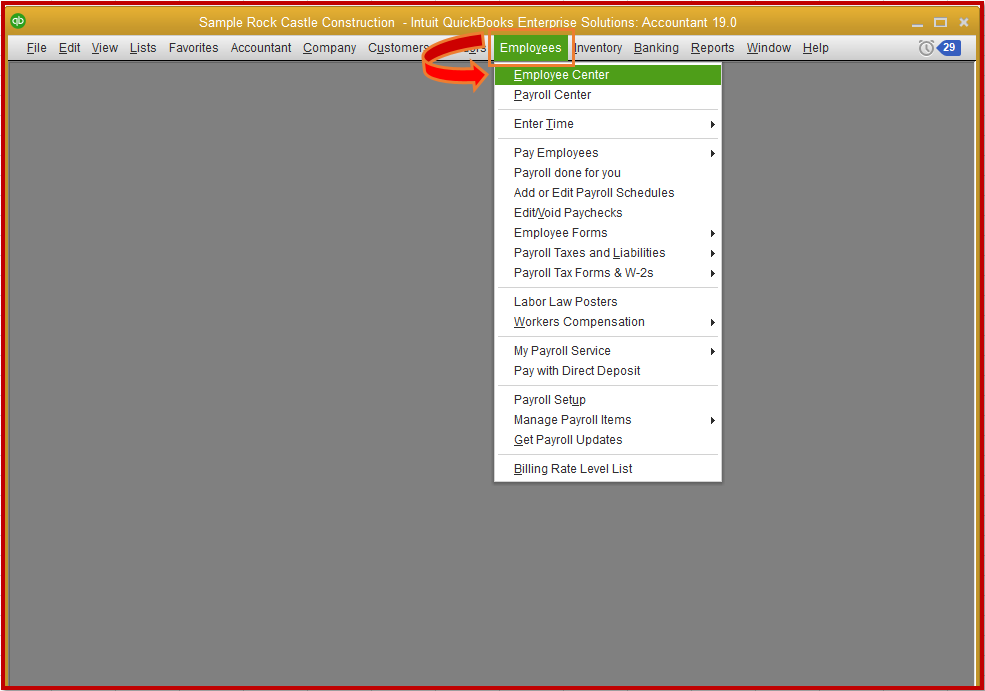The image size is (985, 691).
Task: Open the reminders alarm clock icon
Action: tap(926, 48)
